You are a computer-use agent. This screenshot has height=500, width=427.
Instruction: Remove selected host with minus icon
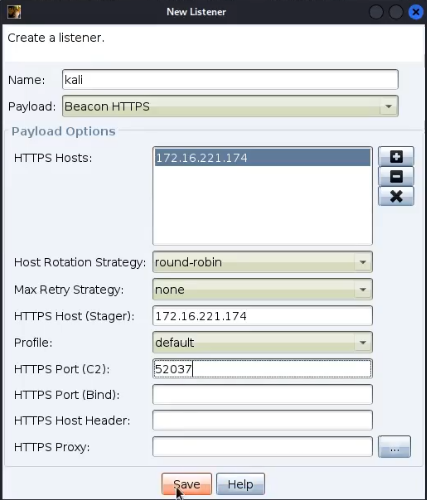point(396,176)
